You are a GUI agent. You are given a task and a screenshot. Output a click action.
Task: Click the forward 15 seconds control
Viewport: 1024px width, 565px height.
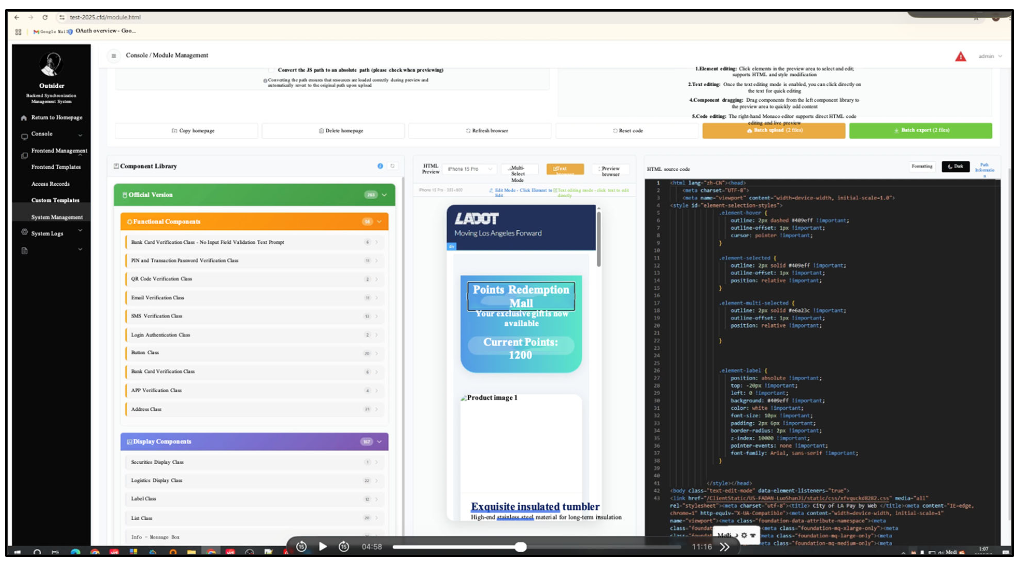coord(344,546)
